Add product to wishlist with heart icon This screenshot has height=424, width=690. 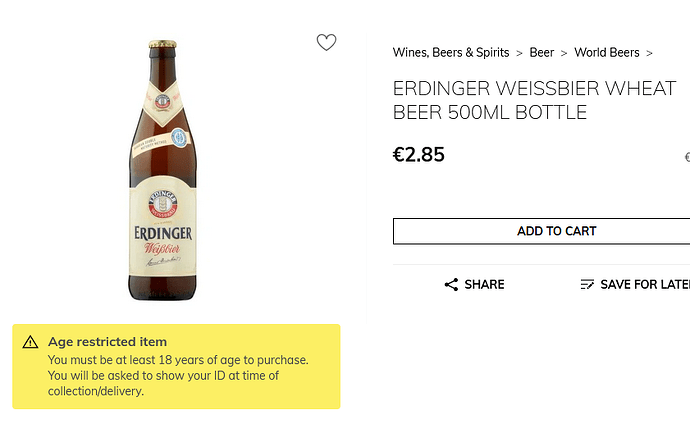(x=326, y=42)
